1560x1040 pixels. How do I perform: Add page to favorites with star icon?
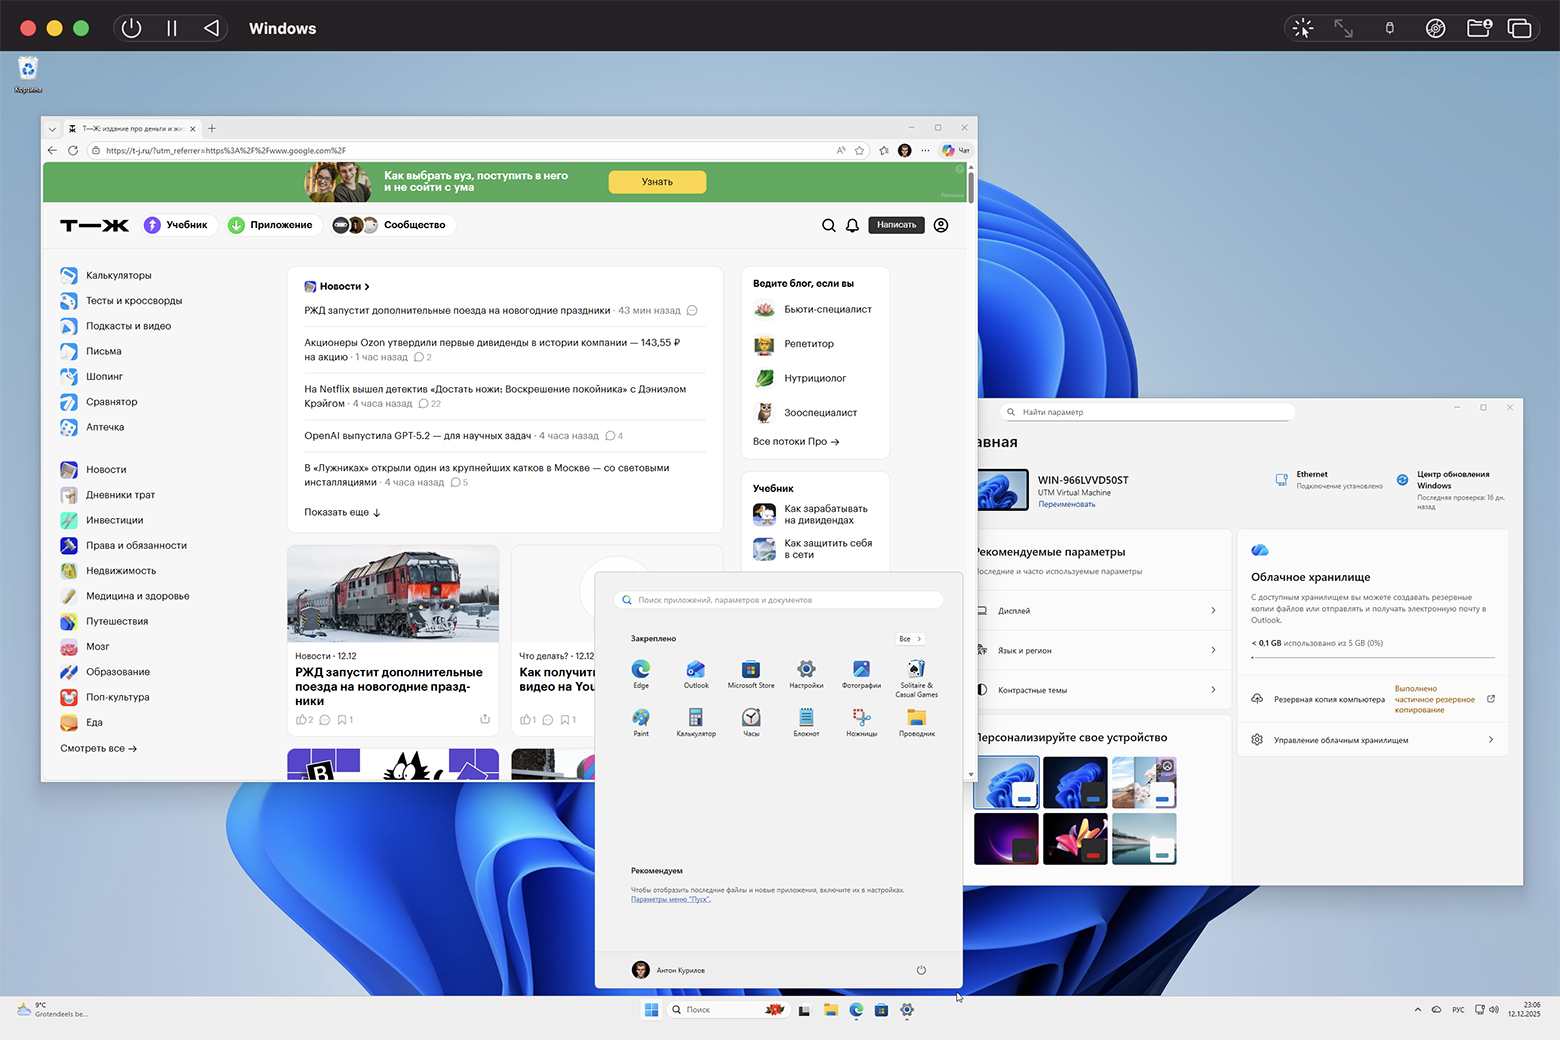point(859,151)
